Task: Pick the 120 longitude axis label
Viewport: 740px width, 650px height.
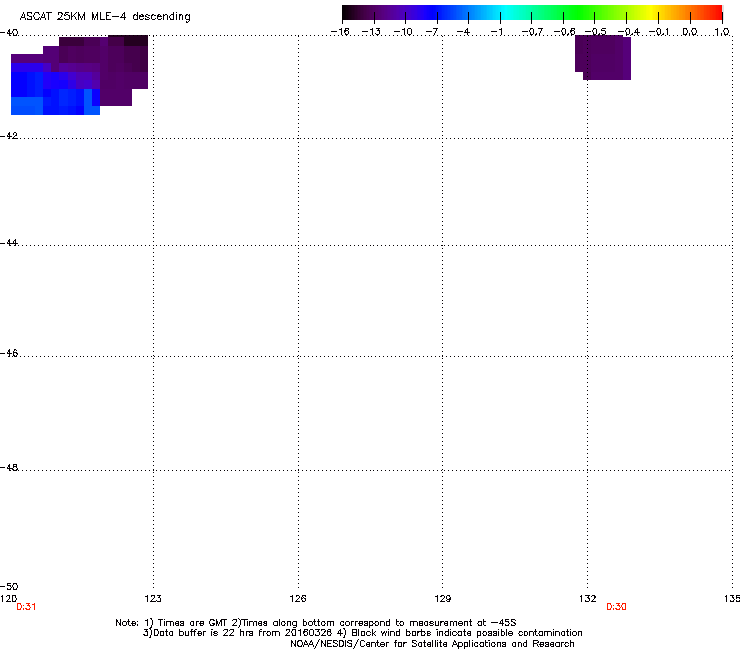Action: click(8, 599)
